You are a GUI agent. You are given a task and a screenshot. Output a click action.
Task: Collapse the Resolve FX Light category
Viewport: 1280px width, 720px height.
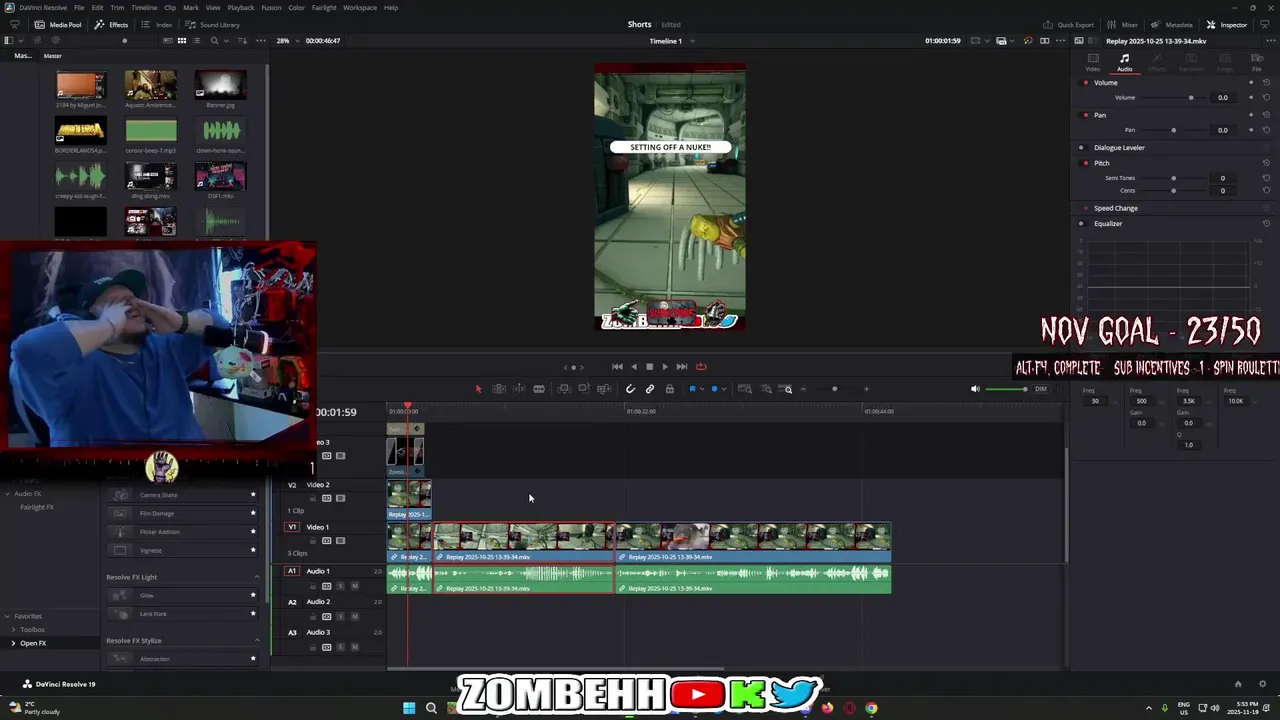pos(257,577)
